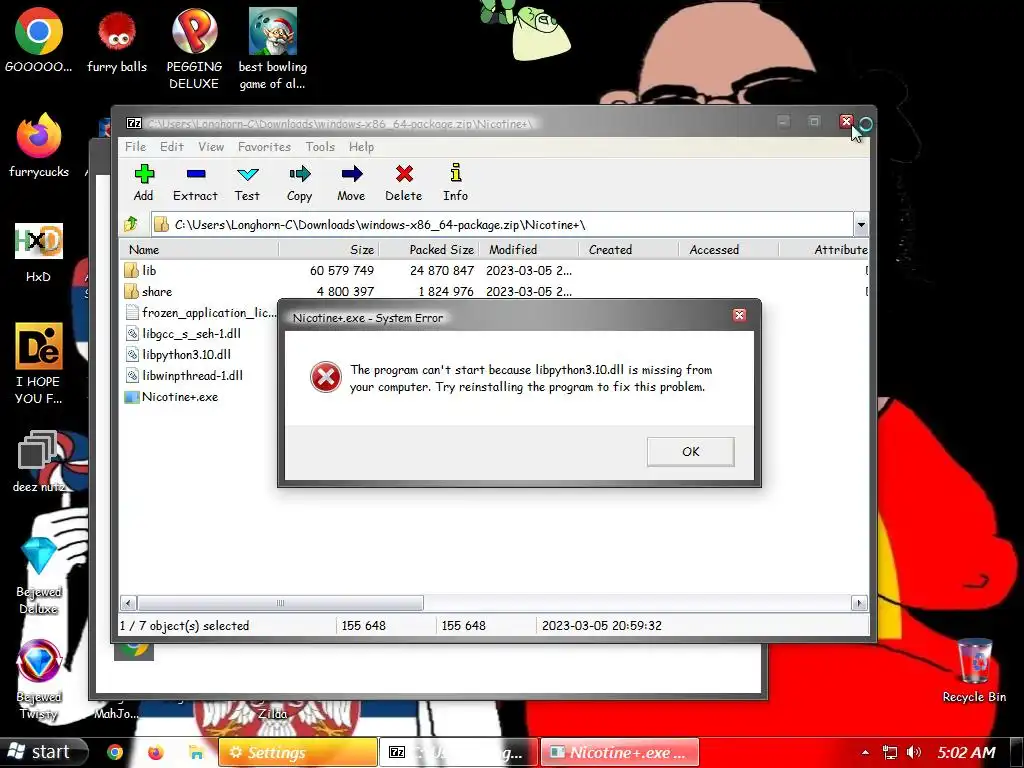
Task: Select Nicotine+.exe in the file list
Action: pyautogui.click(x=171, y=397)
